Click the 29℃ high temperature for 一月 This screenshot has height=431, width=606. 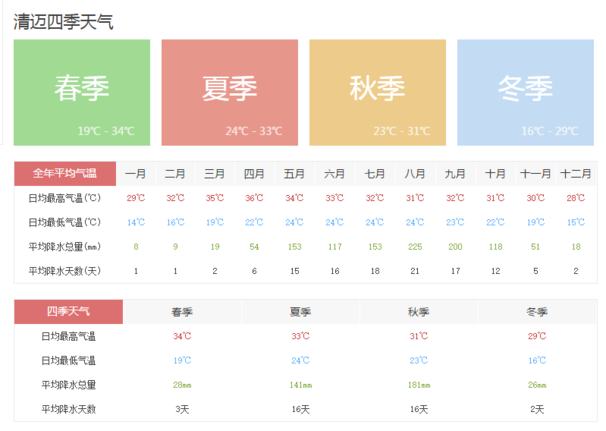click(136, 198)
